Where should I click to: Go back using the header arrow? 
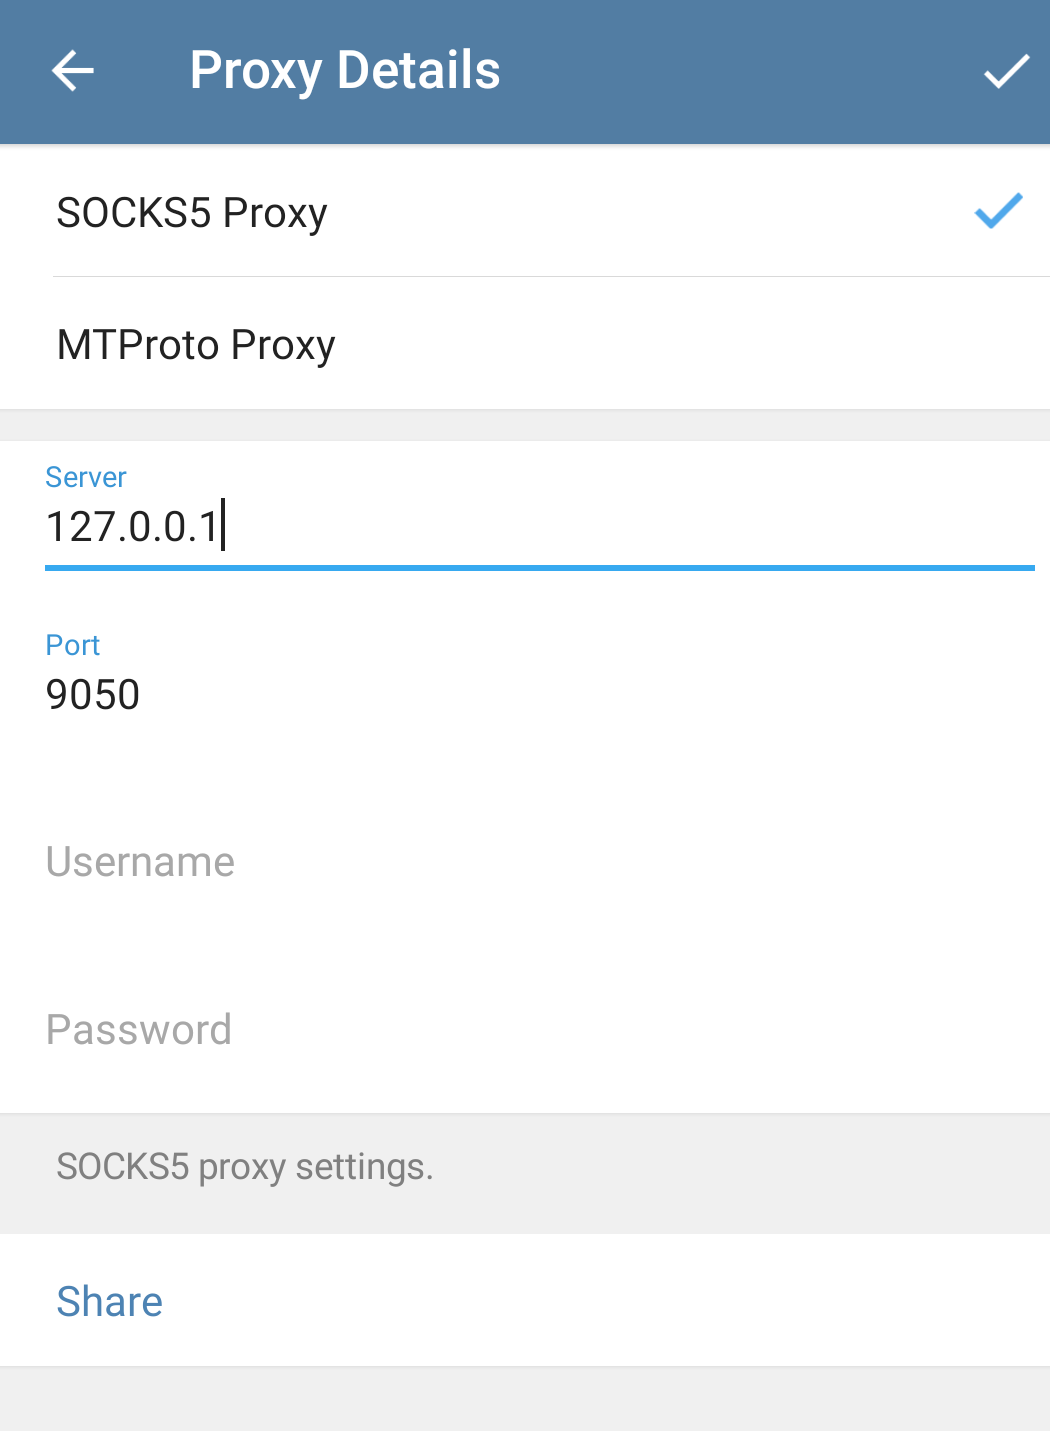(73, 71)
